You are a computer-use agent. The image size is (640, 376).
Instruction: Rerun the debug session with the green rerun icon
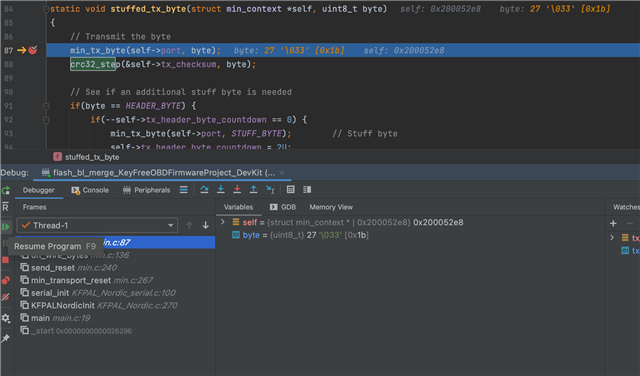[x=6, y=190]
